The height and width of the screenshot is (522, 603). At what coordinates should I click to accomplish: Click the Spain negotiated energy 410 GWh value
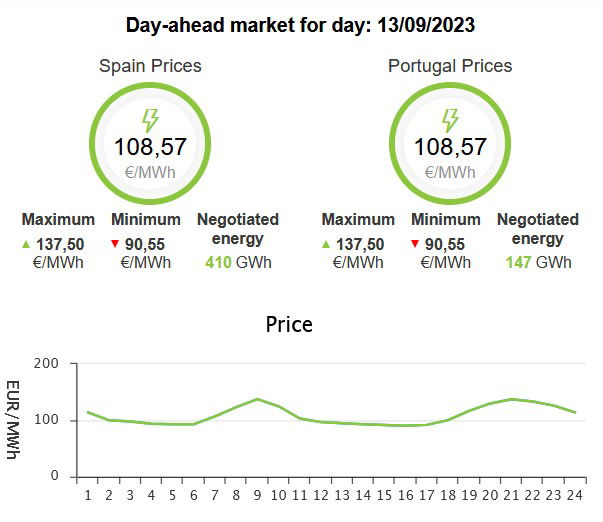point(238,262)
